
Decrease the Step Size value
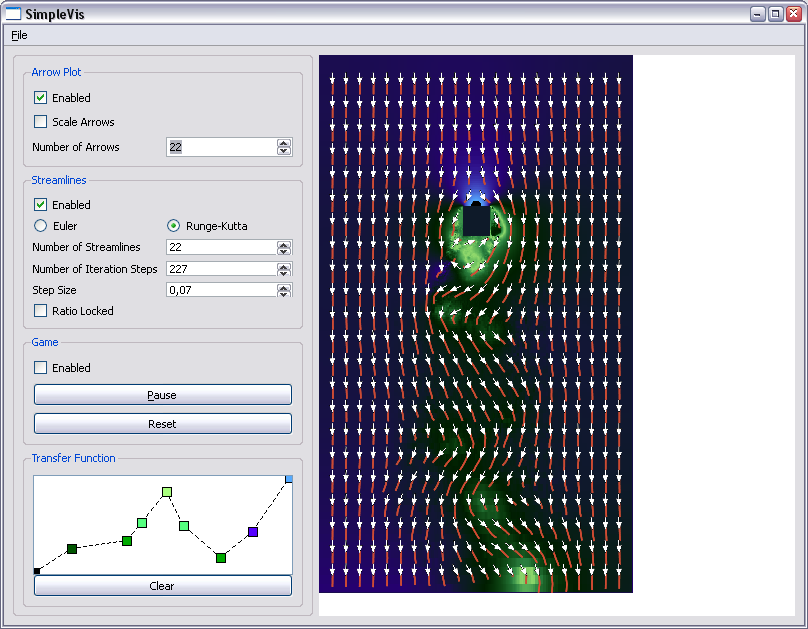coord(284,294)
